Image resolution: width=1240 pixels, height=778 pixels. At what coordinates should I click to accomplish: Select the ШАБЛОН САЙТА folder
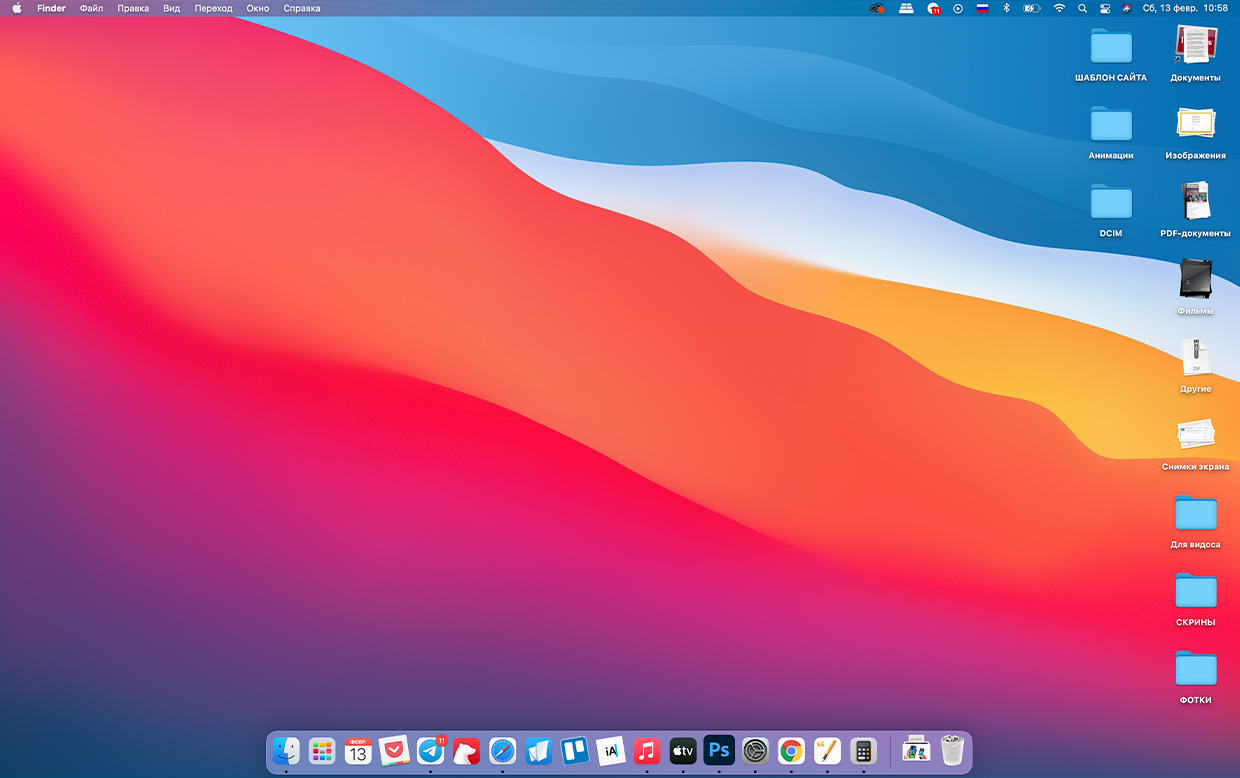pyautogui.click(x=1110, y=47)
